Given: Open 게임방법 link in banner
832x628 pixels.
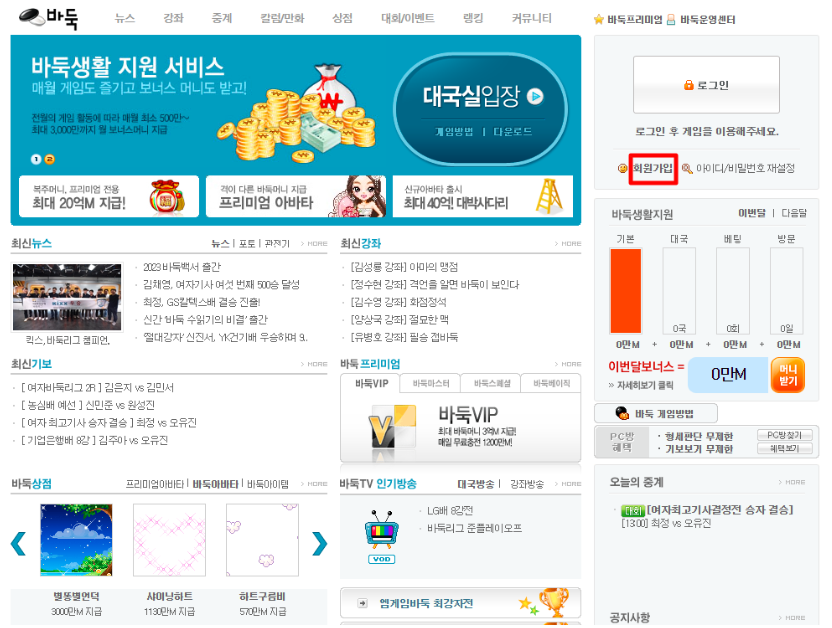Looking at the screenshot, I should [x=454, y=132].
